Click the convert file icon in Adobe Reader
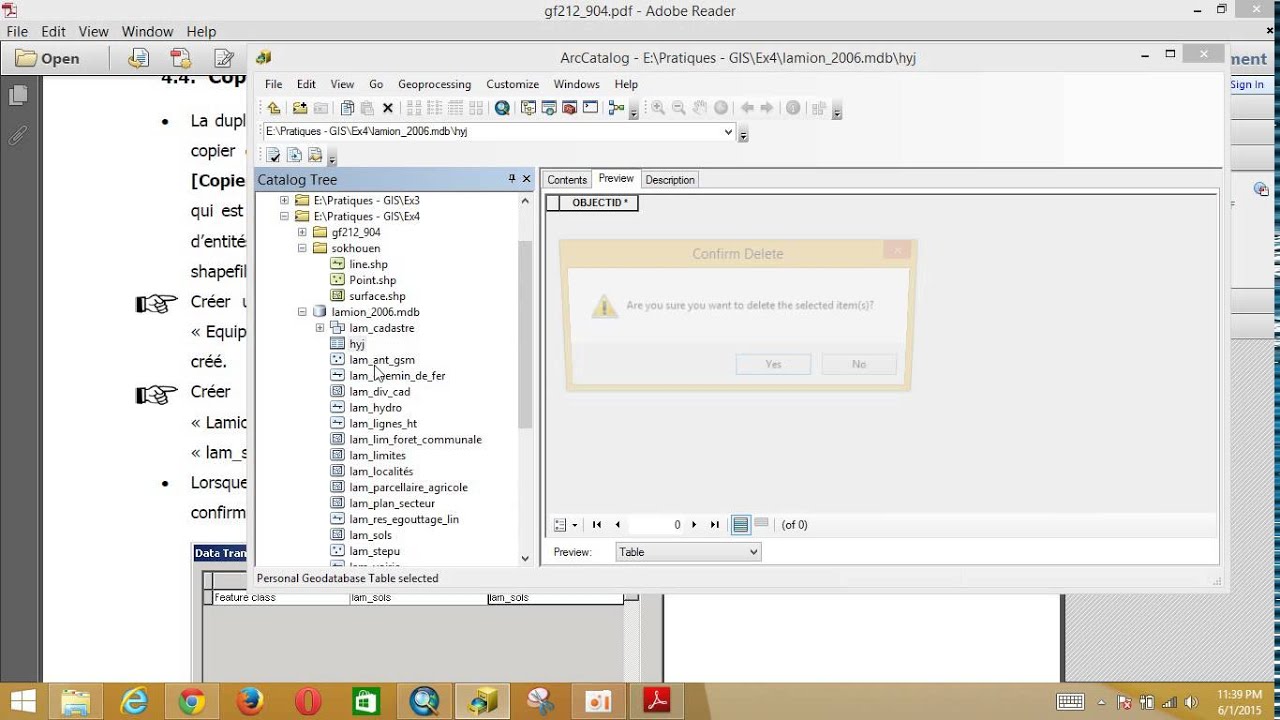 click(138, 58)
